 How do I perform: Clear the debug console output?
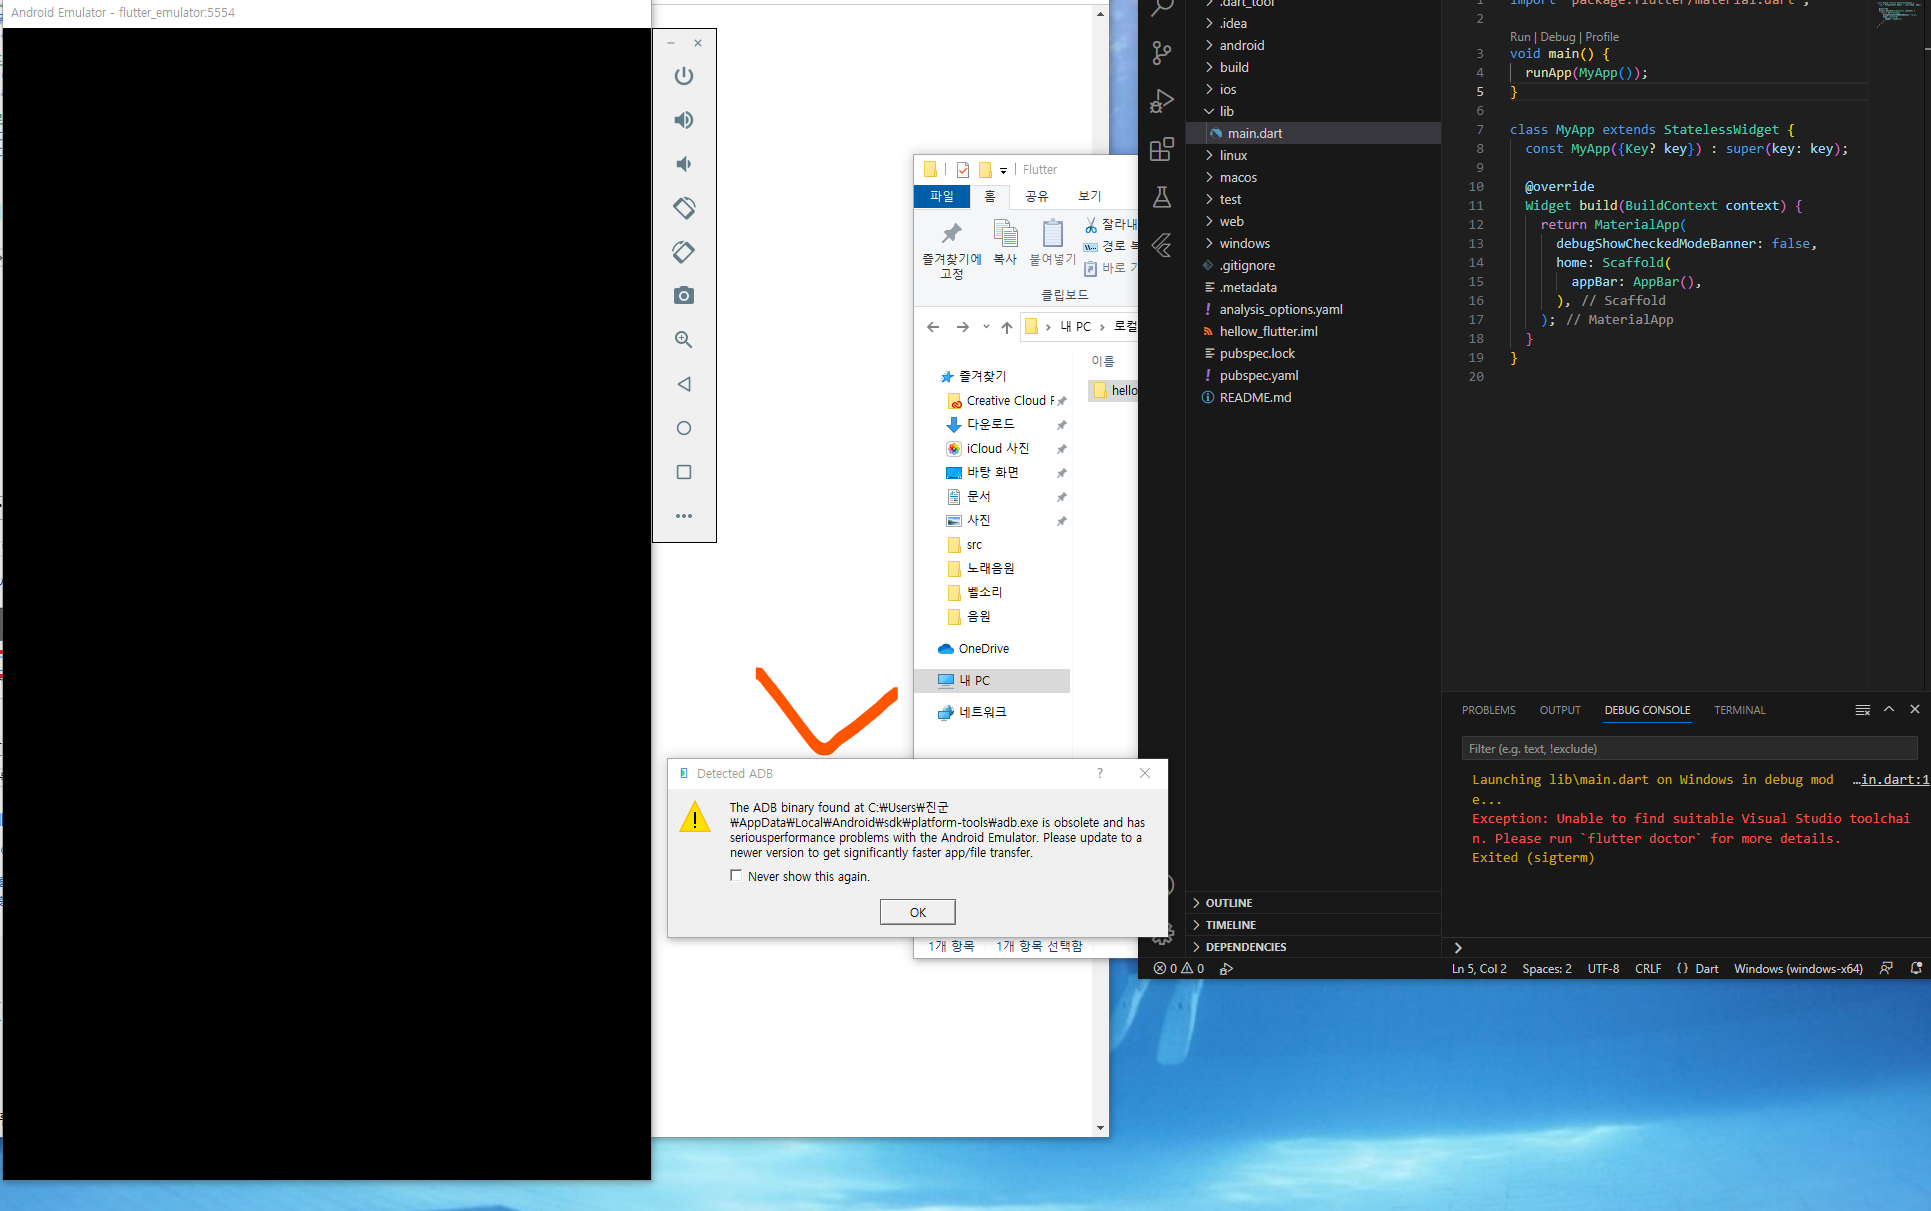[1862, 710]
